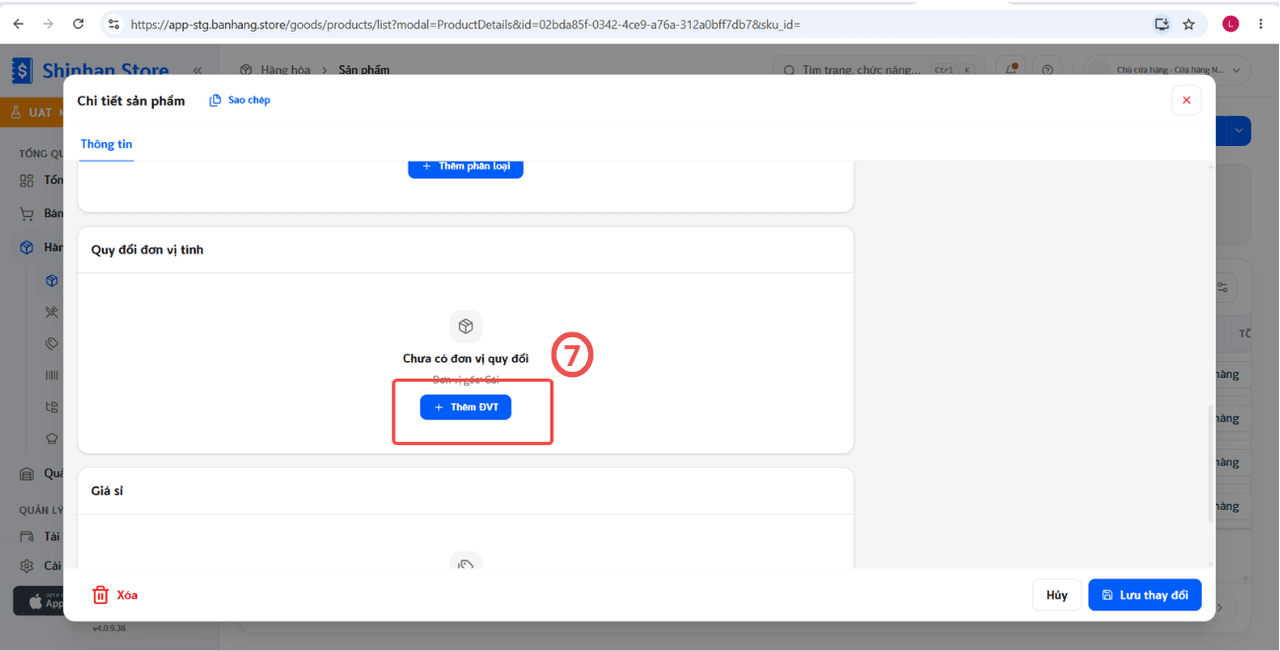Open the Chrome profile avatar L
Screen dimensions: 1280x651
(x=1231, y=24)
